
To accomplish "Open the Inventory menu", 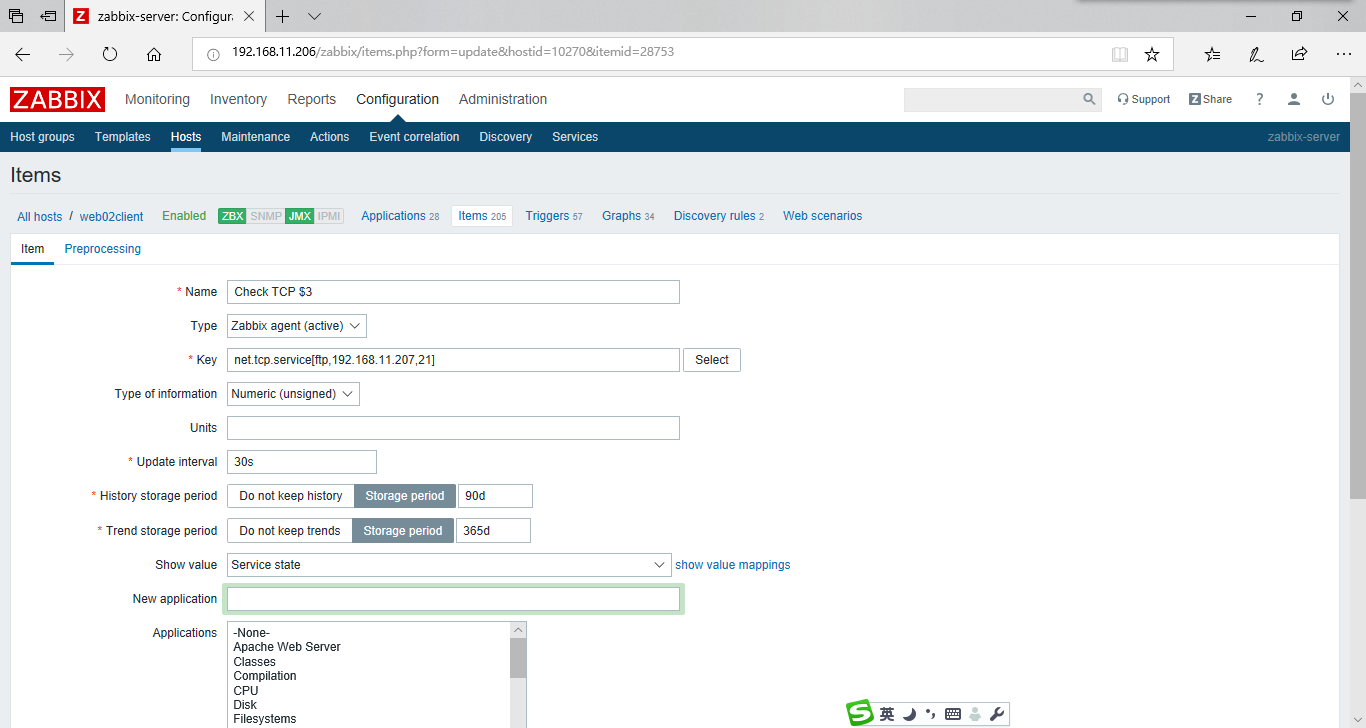I will click(238, 99).
